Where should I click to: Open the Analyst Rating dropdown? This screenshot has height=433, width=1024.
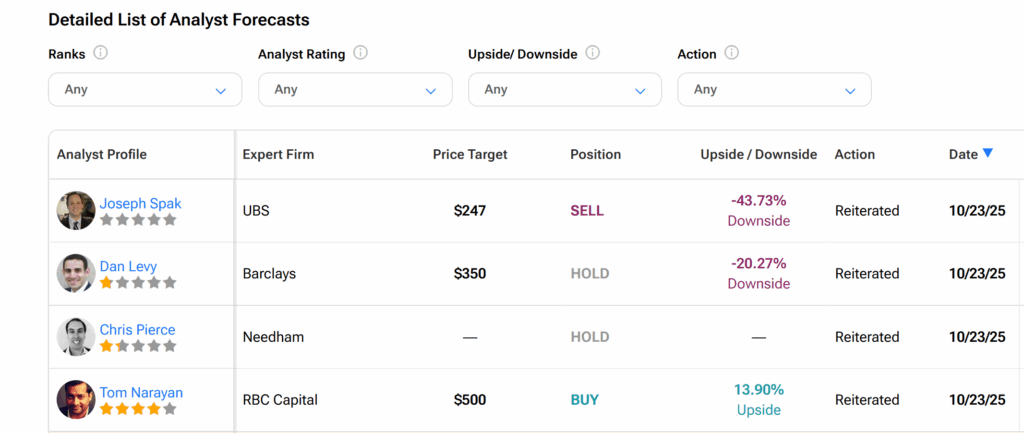click(x=355, y=90)
